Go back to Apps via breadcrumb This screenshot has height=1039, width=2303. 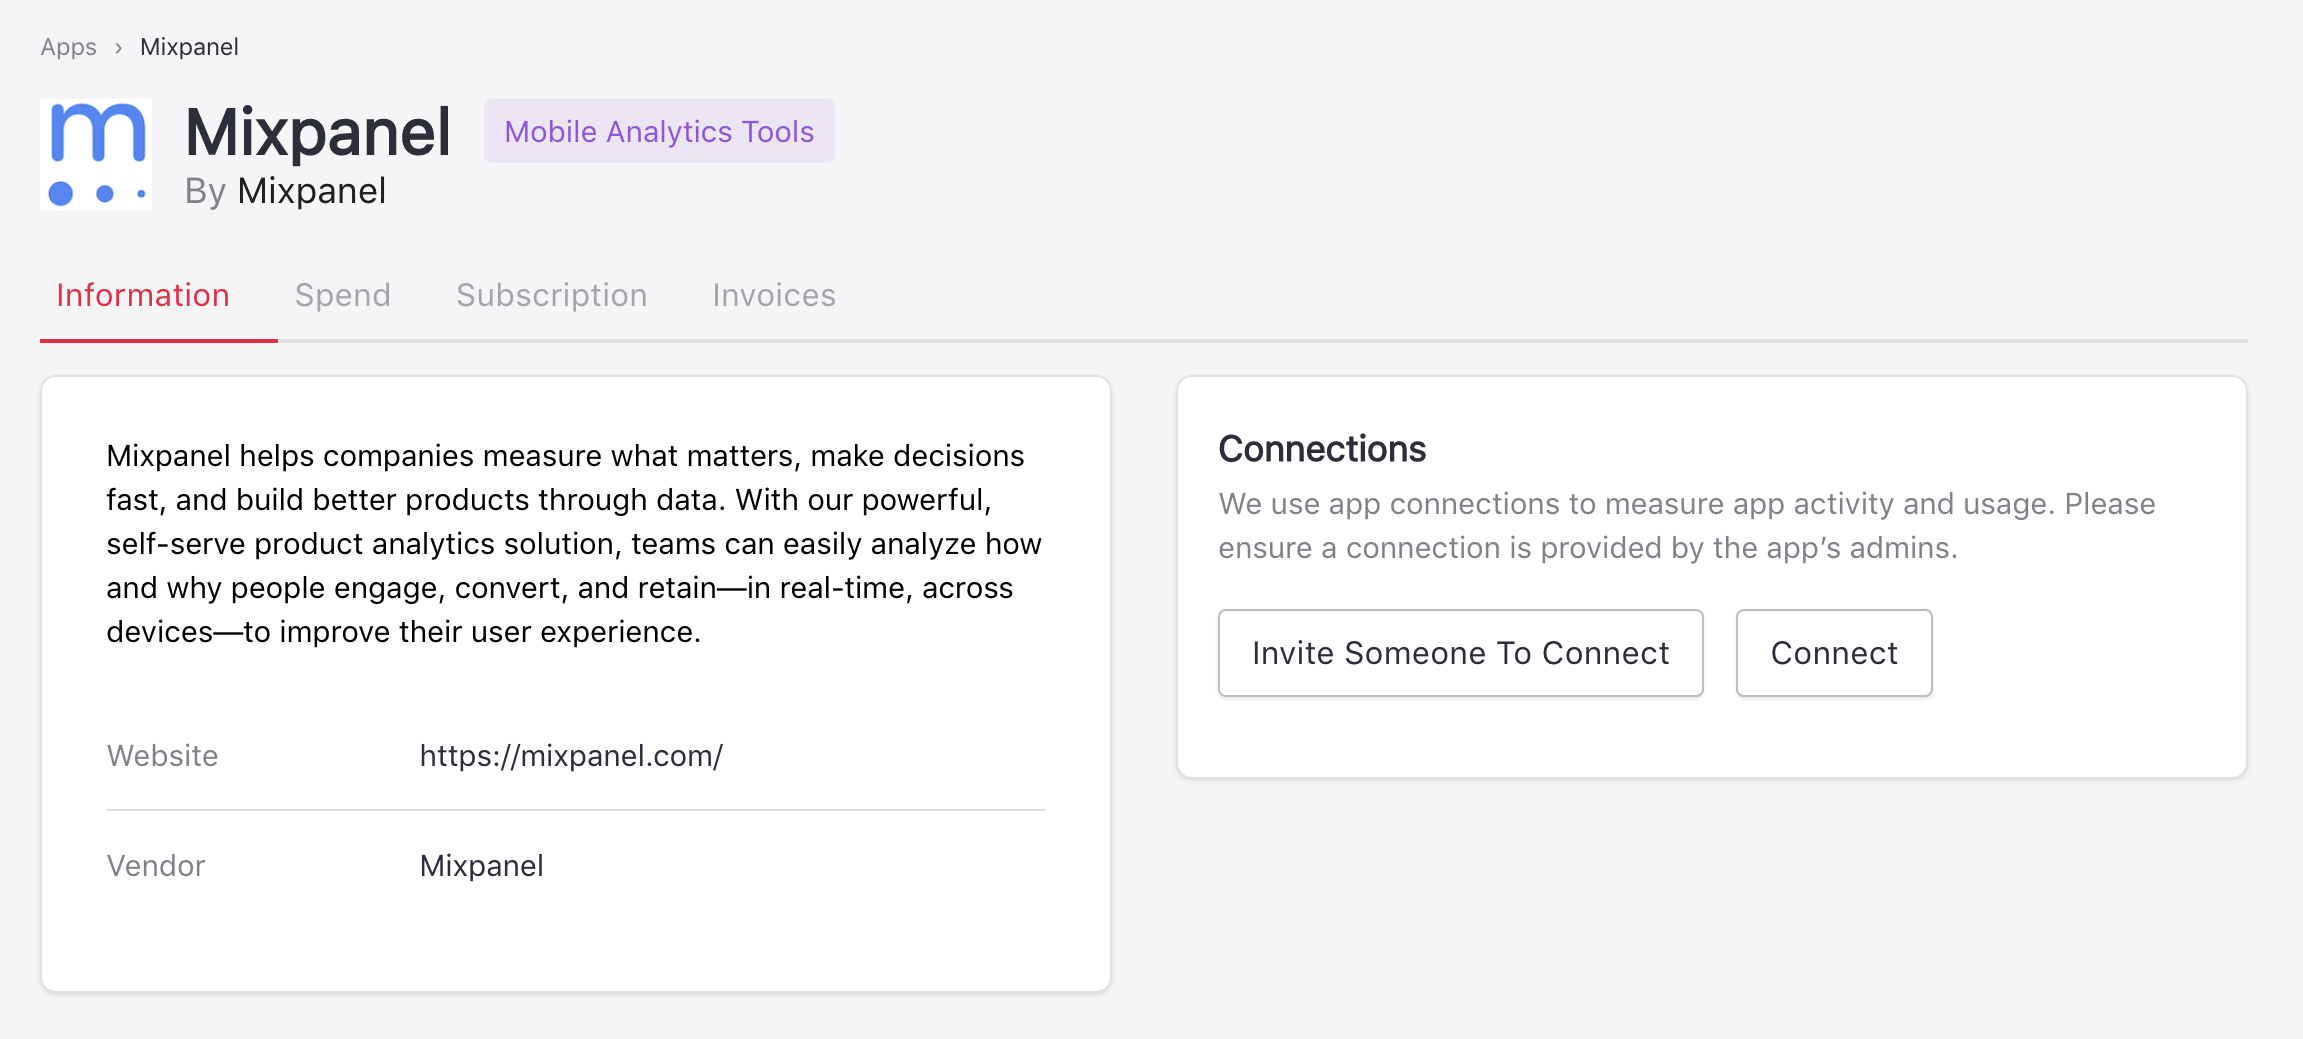click(x=68, y=47)
